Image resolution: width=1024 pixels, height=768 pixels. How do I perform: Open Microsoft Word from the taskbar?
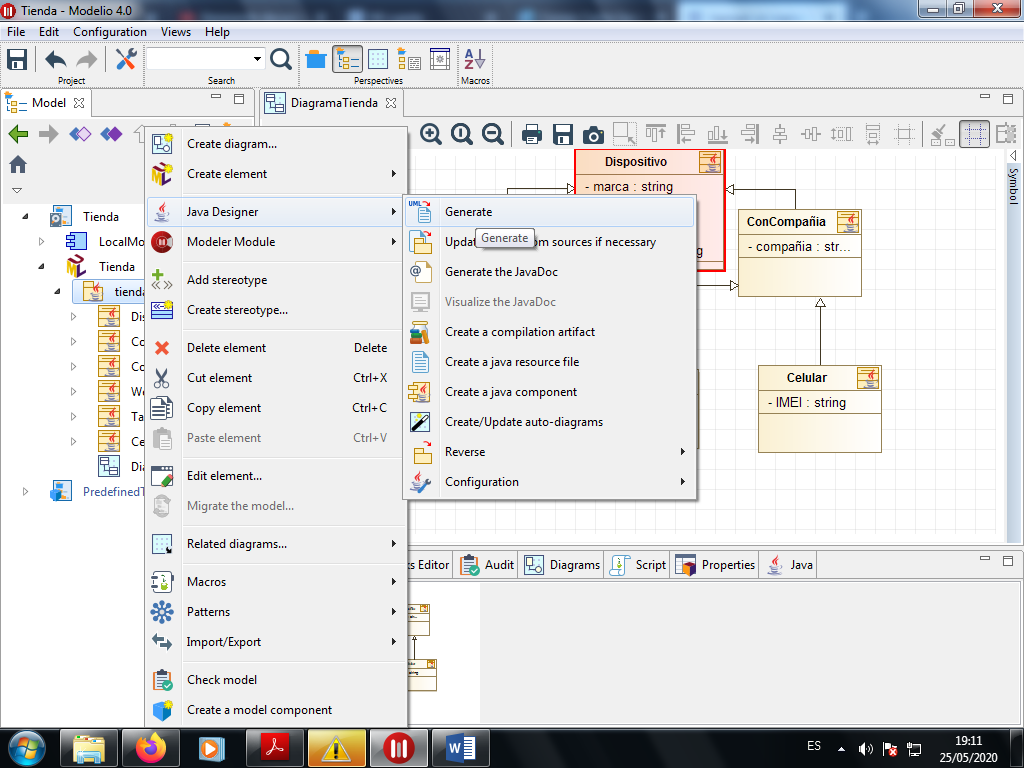point(460,748)
